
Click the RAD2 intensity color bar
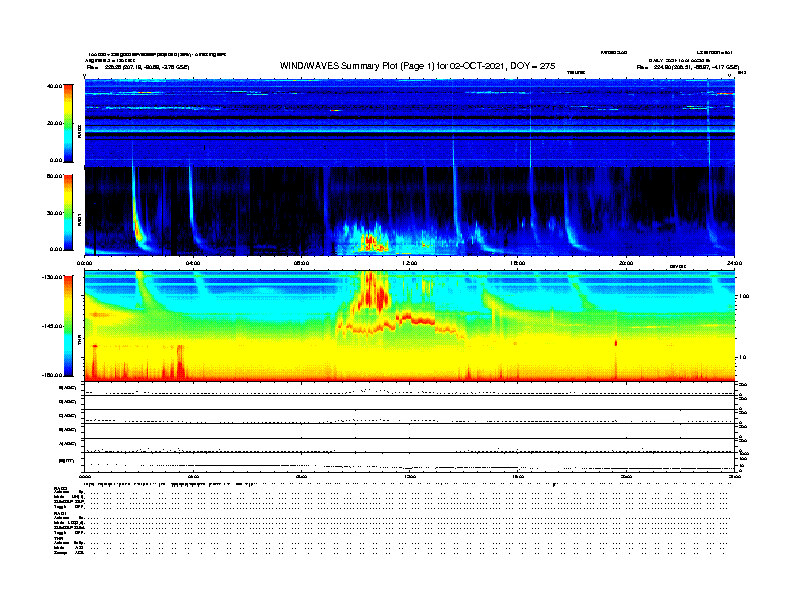(x=68, y=124)
